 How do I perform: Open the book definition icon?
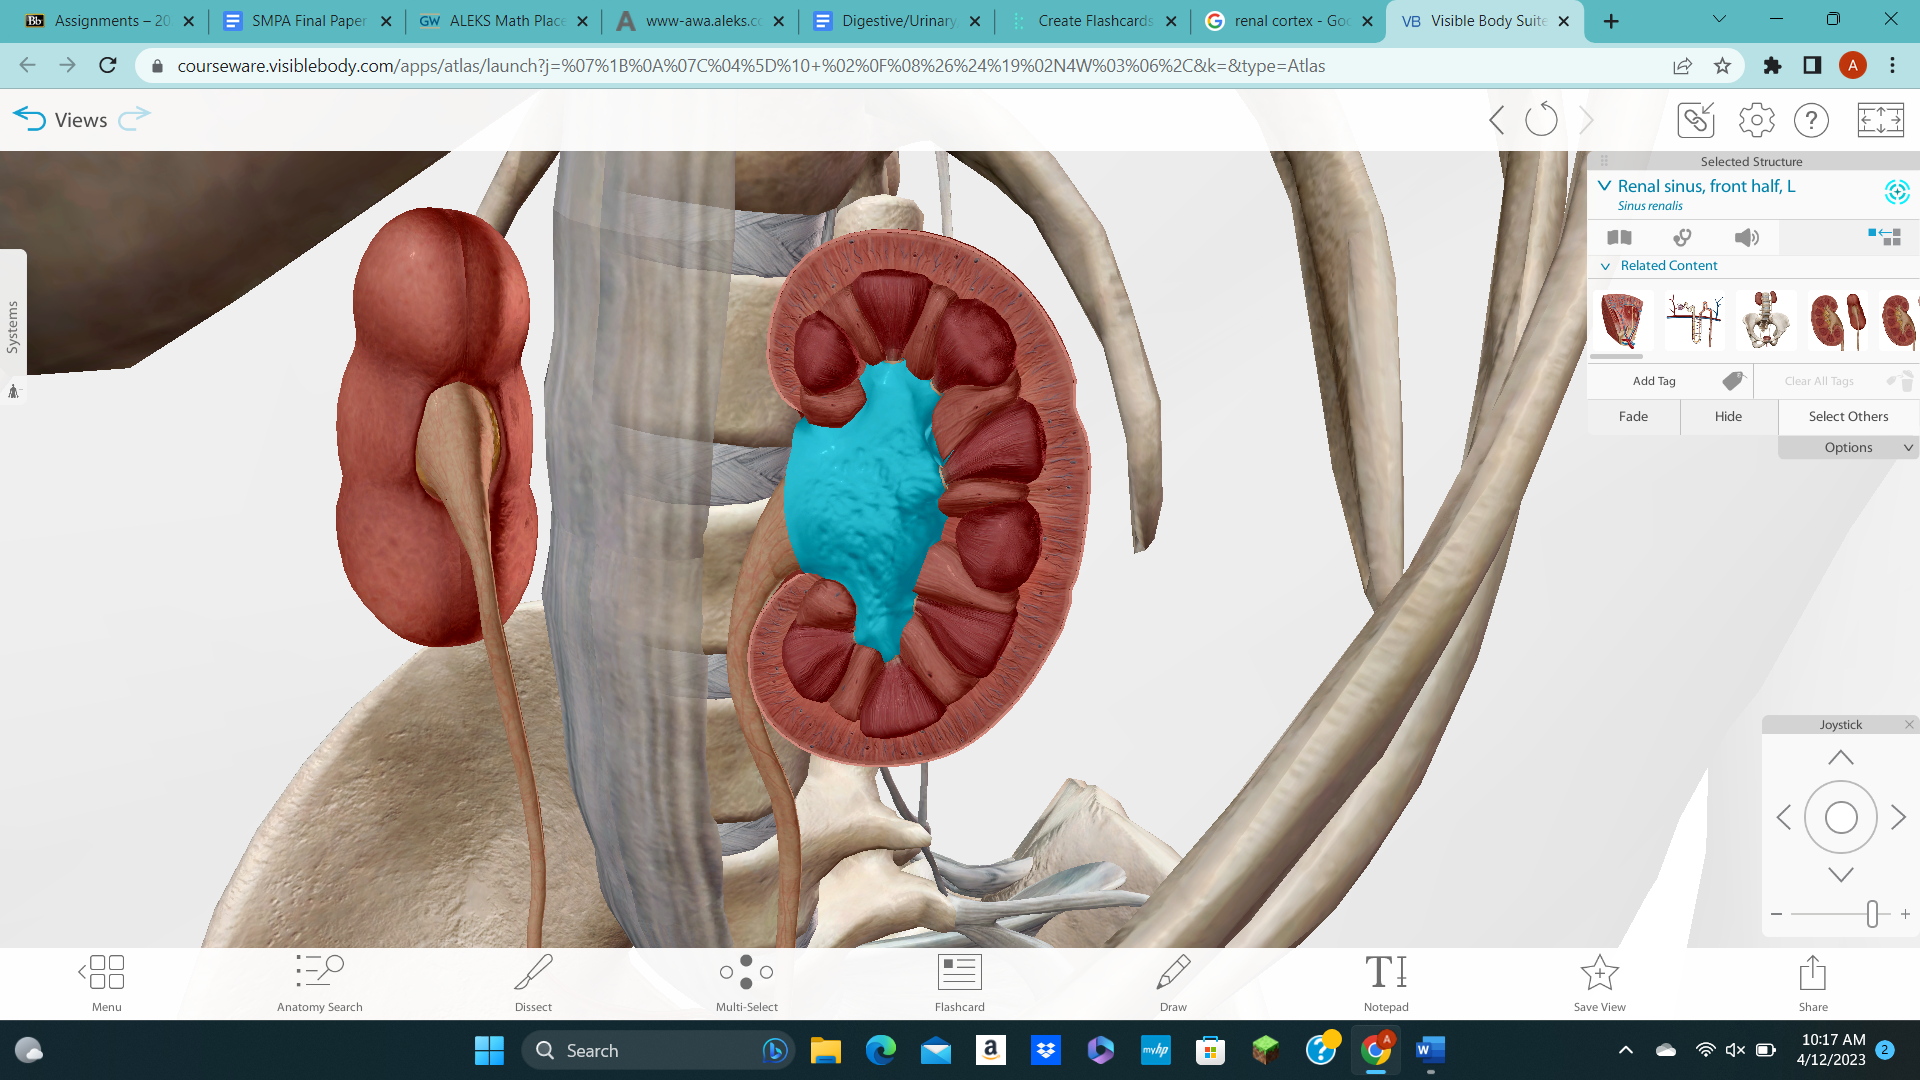click(x=1620, y=237)
